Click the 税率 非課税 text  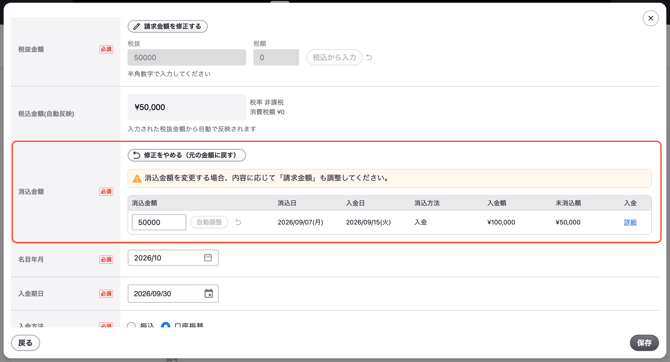pyautogui.click(x=267, y=102)
